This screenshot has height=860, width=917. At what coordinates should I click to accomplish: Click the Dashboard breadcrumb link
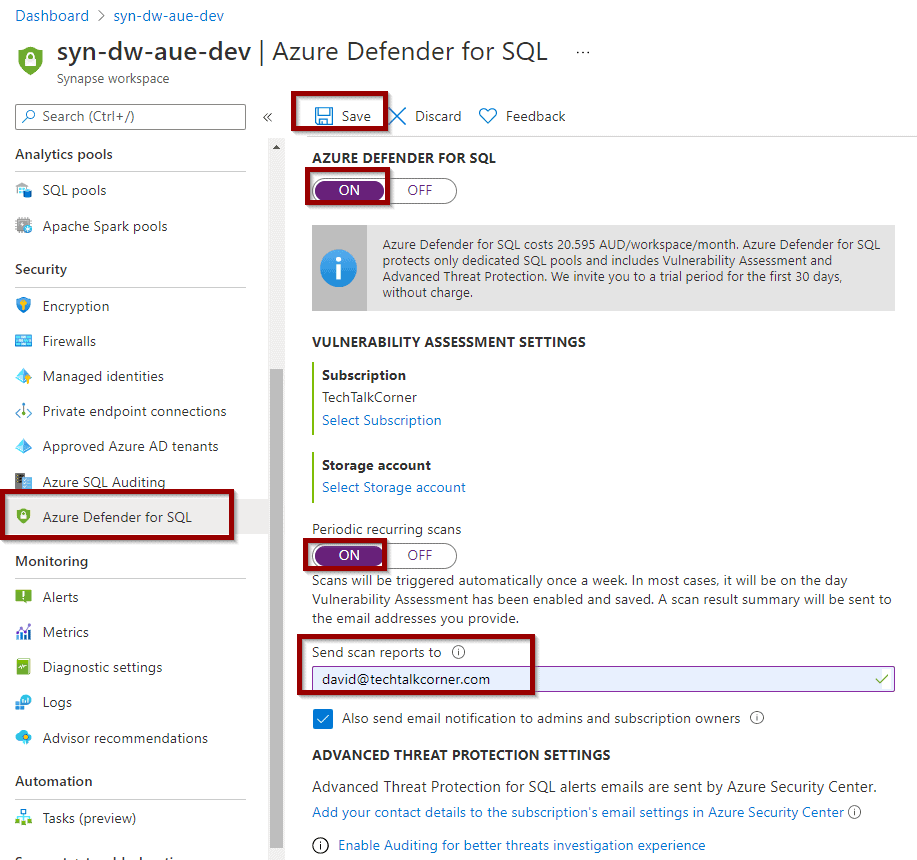pyautogui.click(x=52, y=16)
